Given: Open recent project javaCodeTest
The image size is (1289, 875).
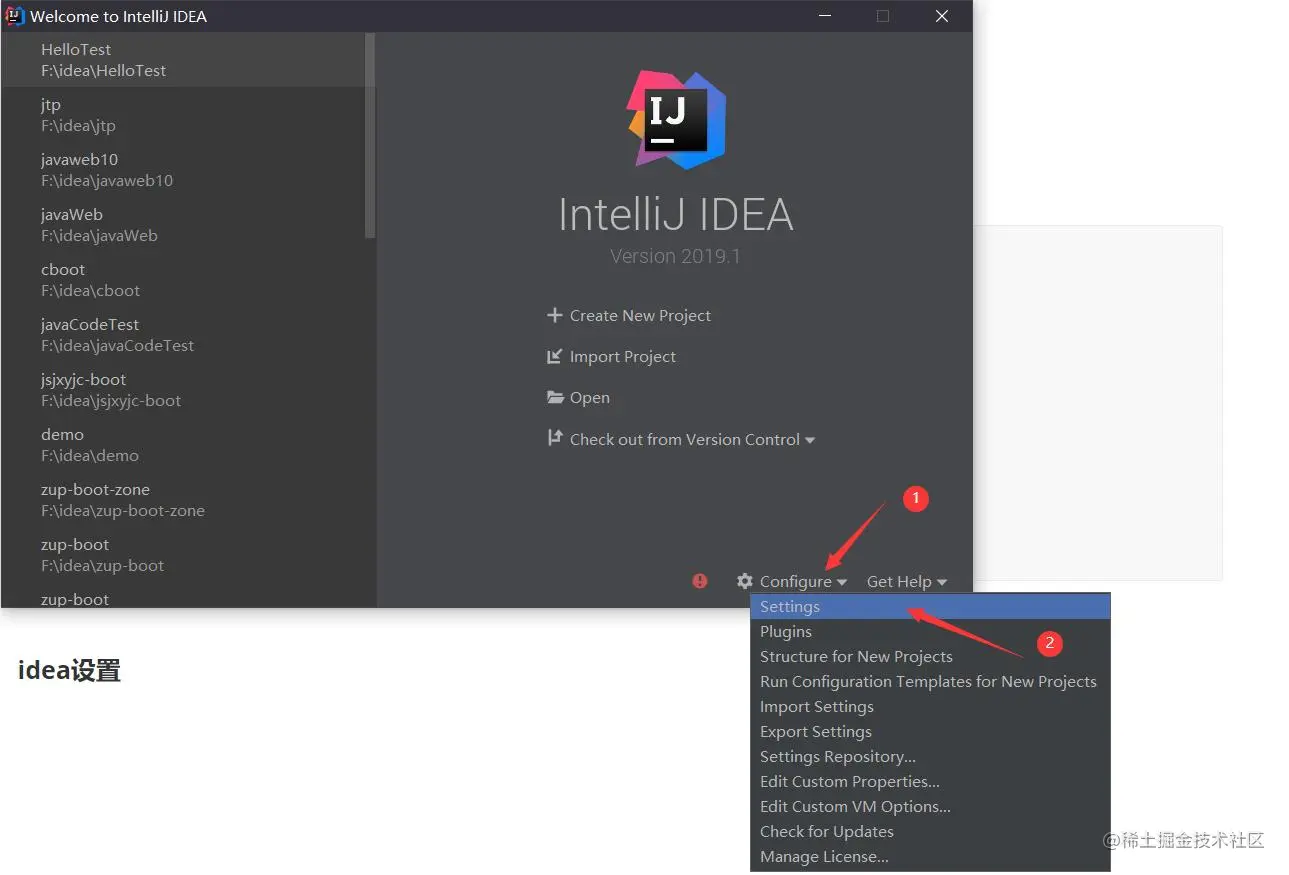Looking at the screenshot, I should 183,334.
